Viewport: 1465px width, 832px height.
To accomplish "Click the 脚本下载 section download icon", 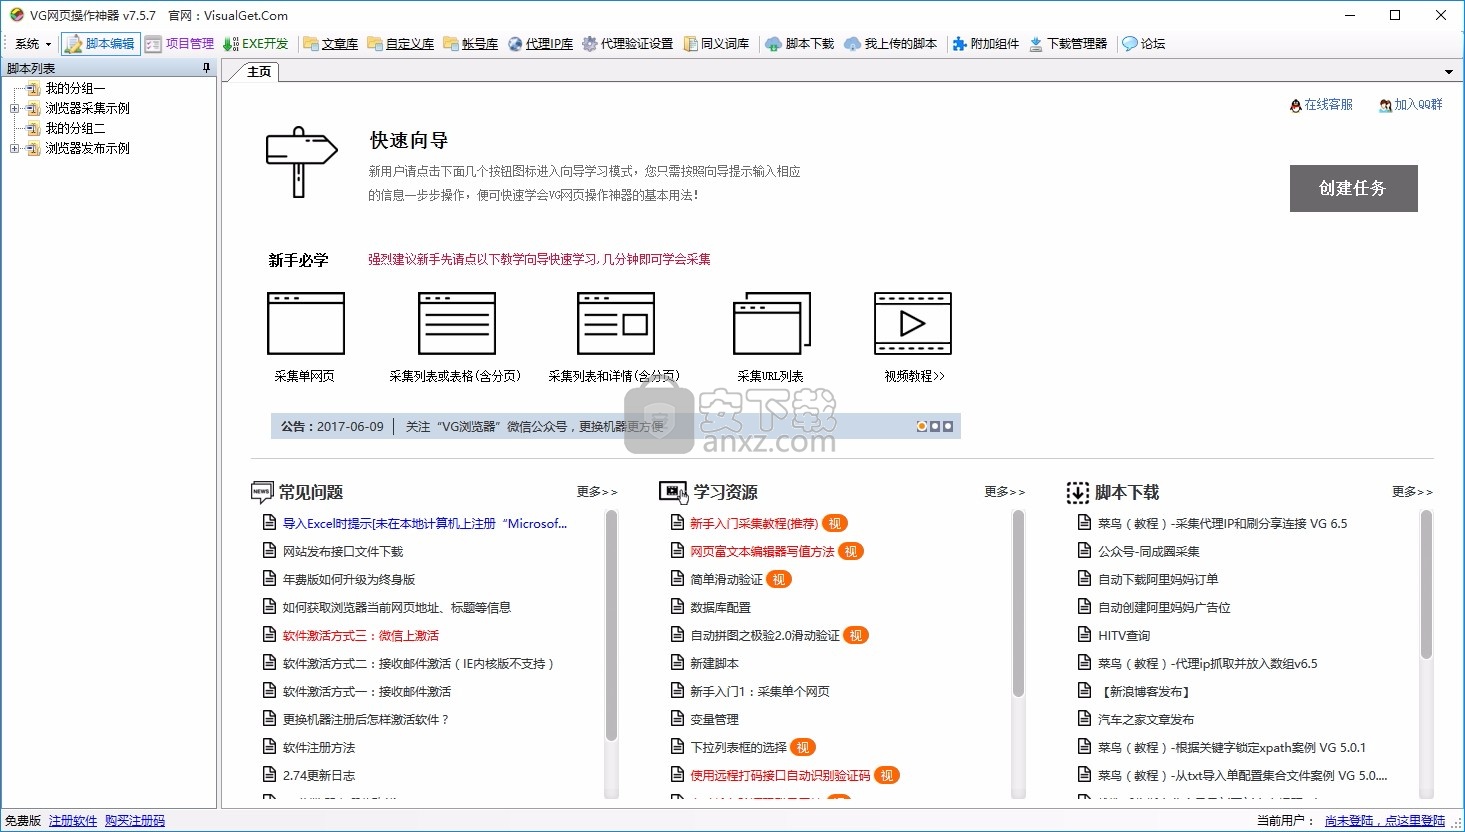I will click(x=1077, y=492).
